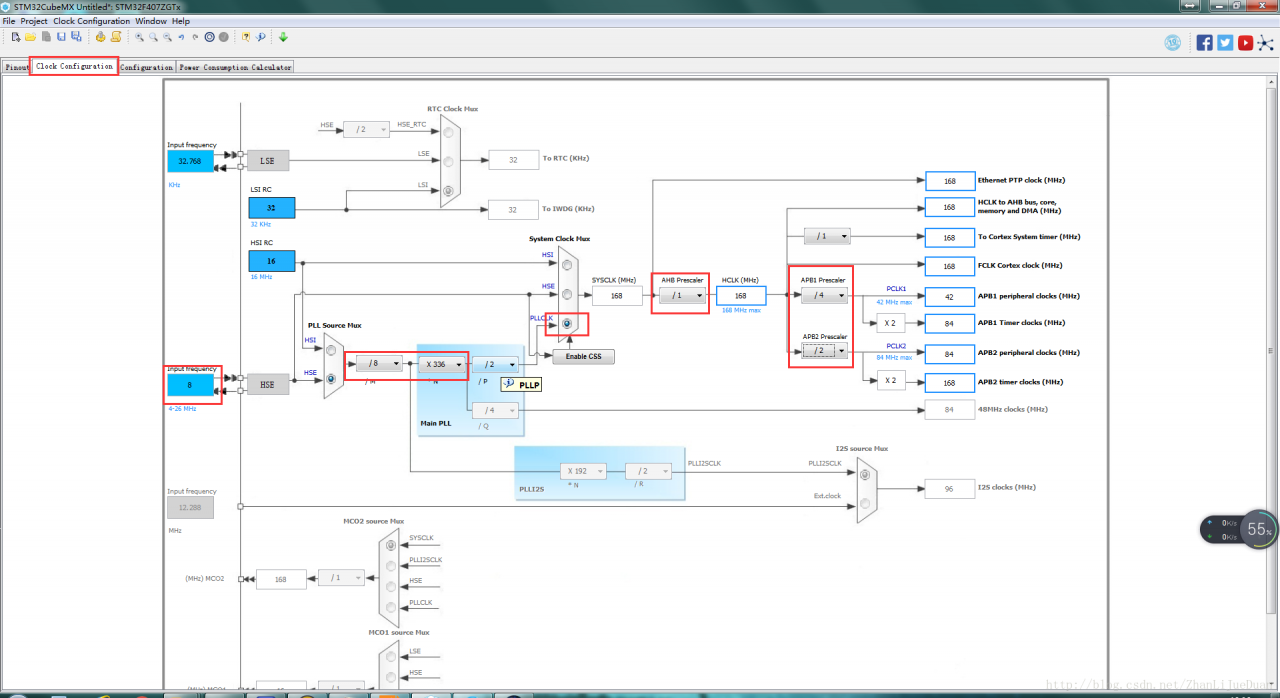Open the Cortex System timer divider dropdown
This screenshot has width=1280, height=698.
pyautogui.click(x=828, y=236)
